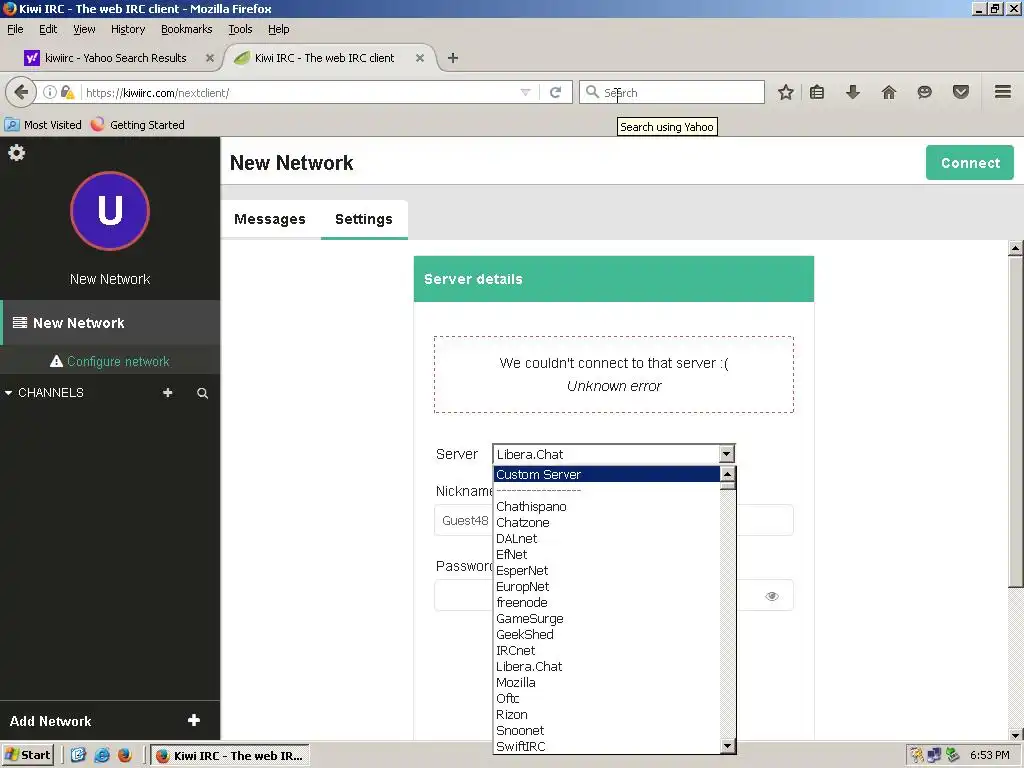This screenshot has width=1024, height=768.
Task: Open the File menu
Action: (15, 29)
